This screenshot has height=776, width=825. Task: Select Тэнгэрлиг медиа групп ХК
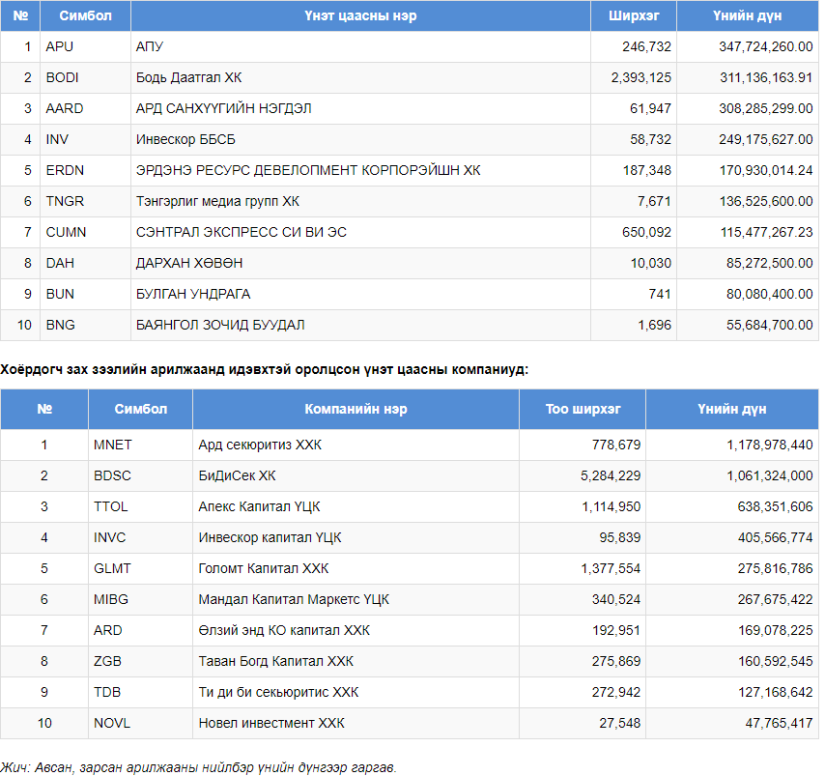(218, 201)
